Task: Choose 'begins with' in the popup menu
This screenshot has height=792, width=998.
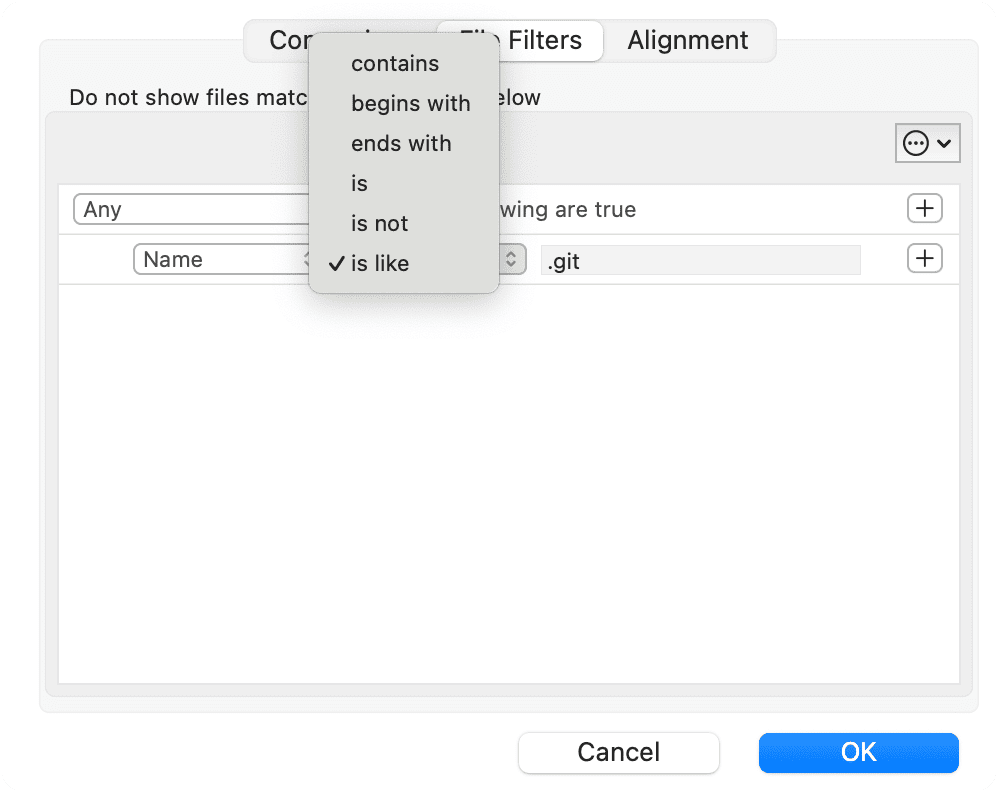Action: [404, 104]
